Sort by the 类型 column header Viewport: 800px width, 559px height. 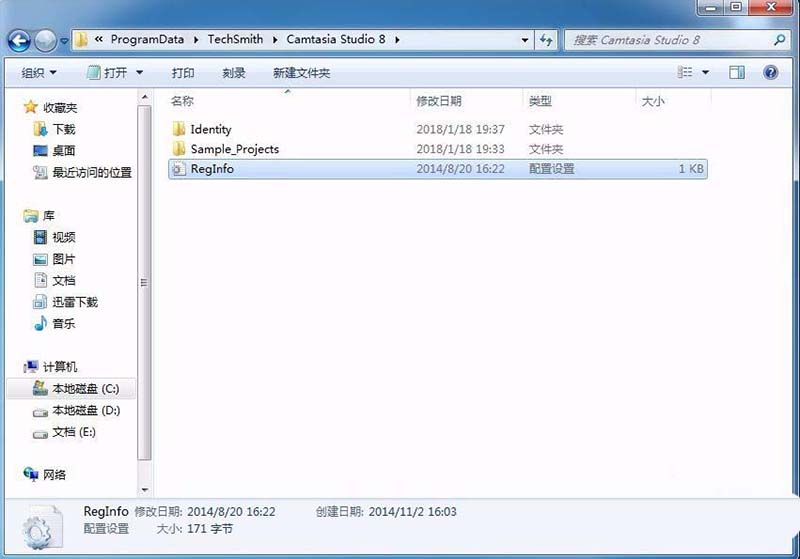pyautogui.click(x=540, y=101)
